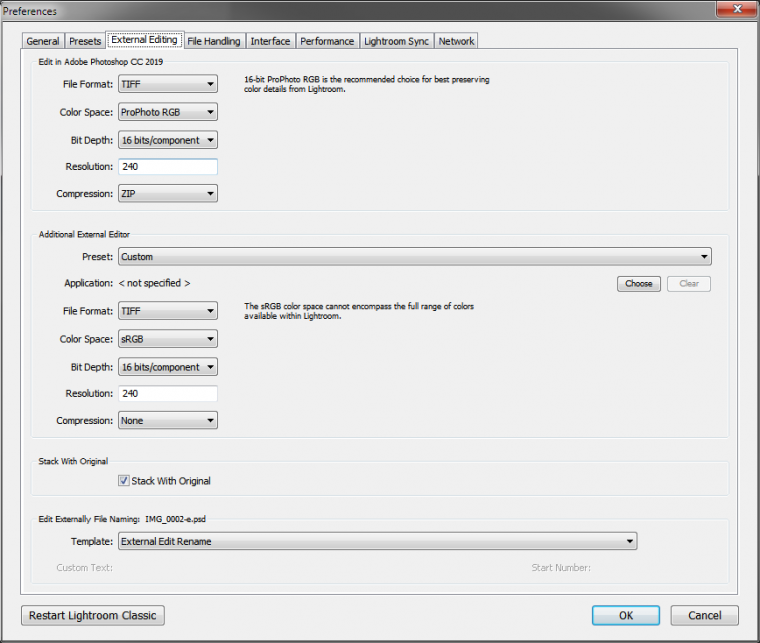Select the Lightroom Sync tab
Viewport: 760px width, 643px height.
(396, 41)
